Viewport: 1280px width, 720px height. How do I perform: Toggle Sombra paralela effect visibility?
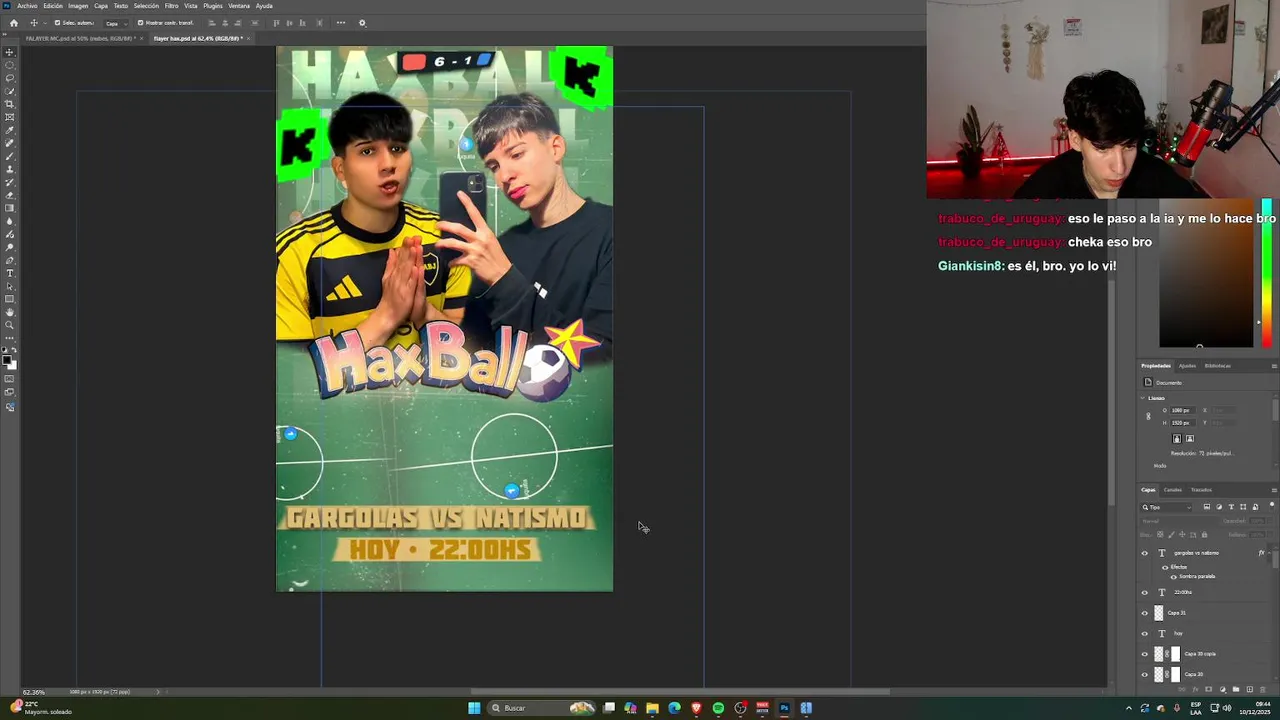click(1174, 577)
